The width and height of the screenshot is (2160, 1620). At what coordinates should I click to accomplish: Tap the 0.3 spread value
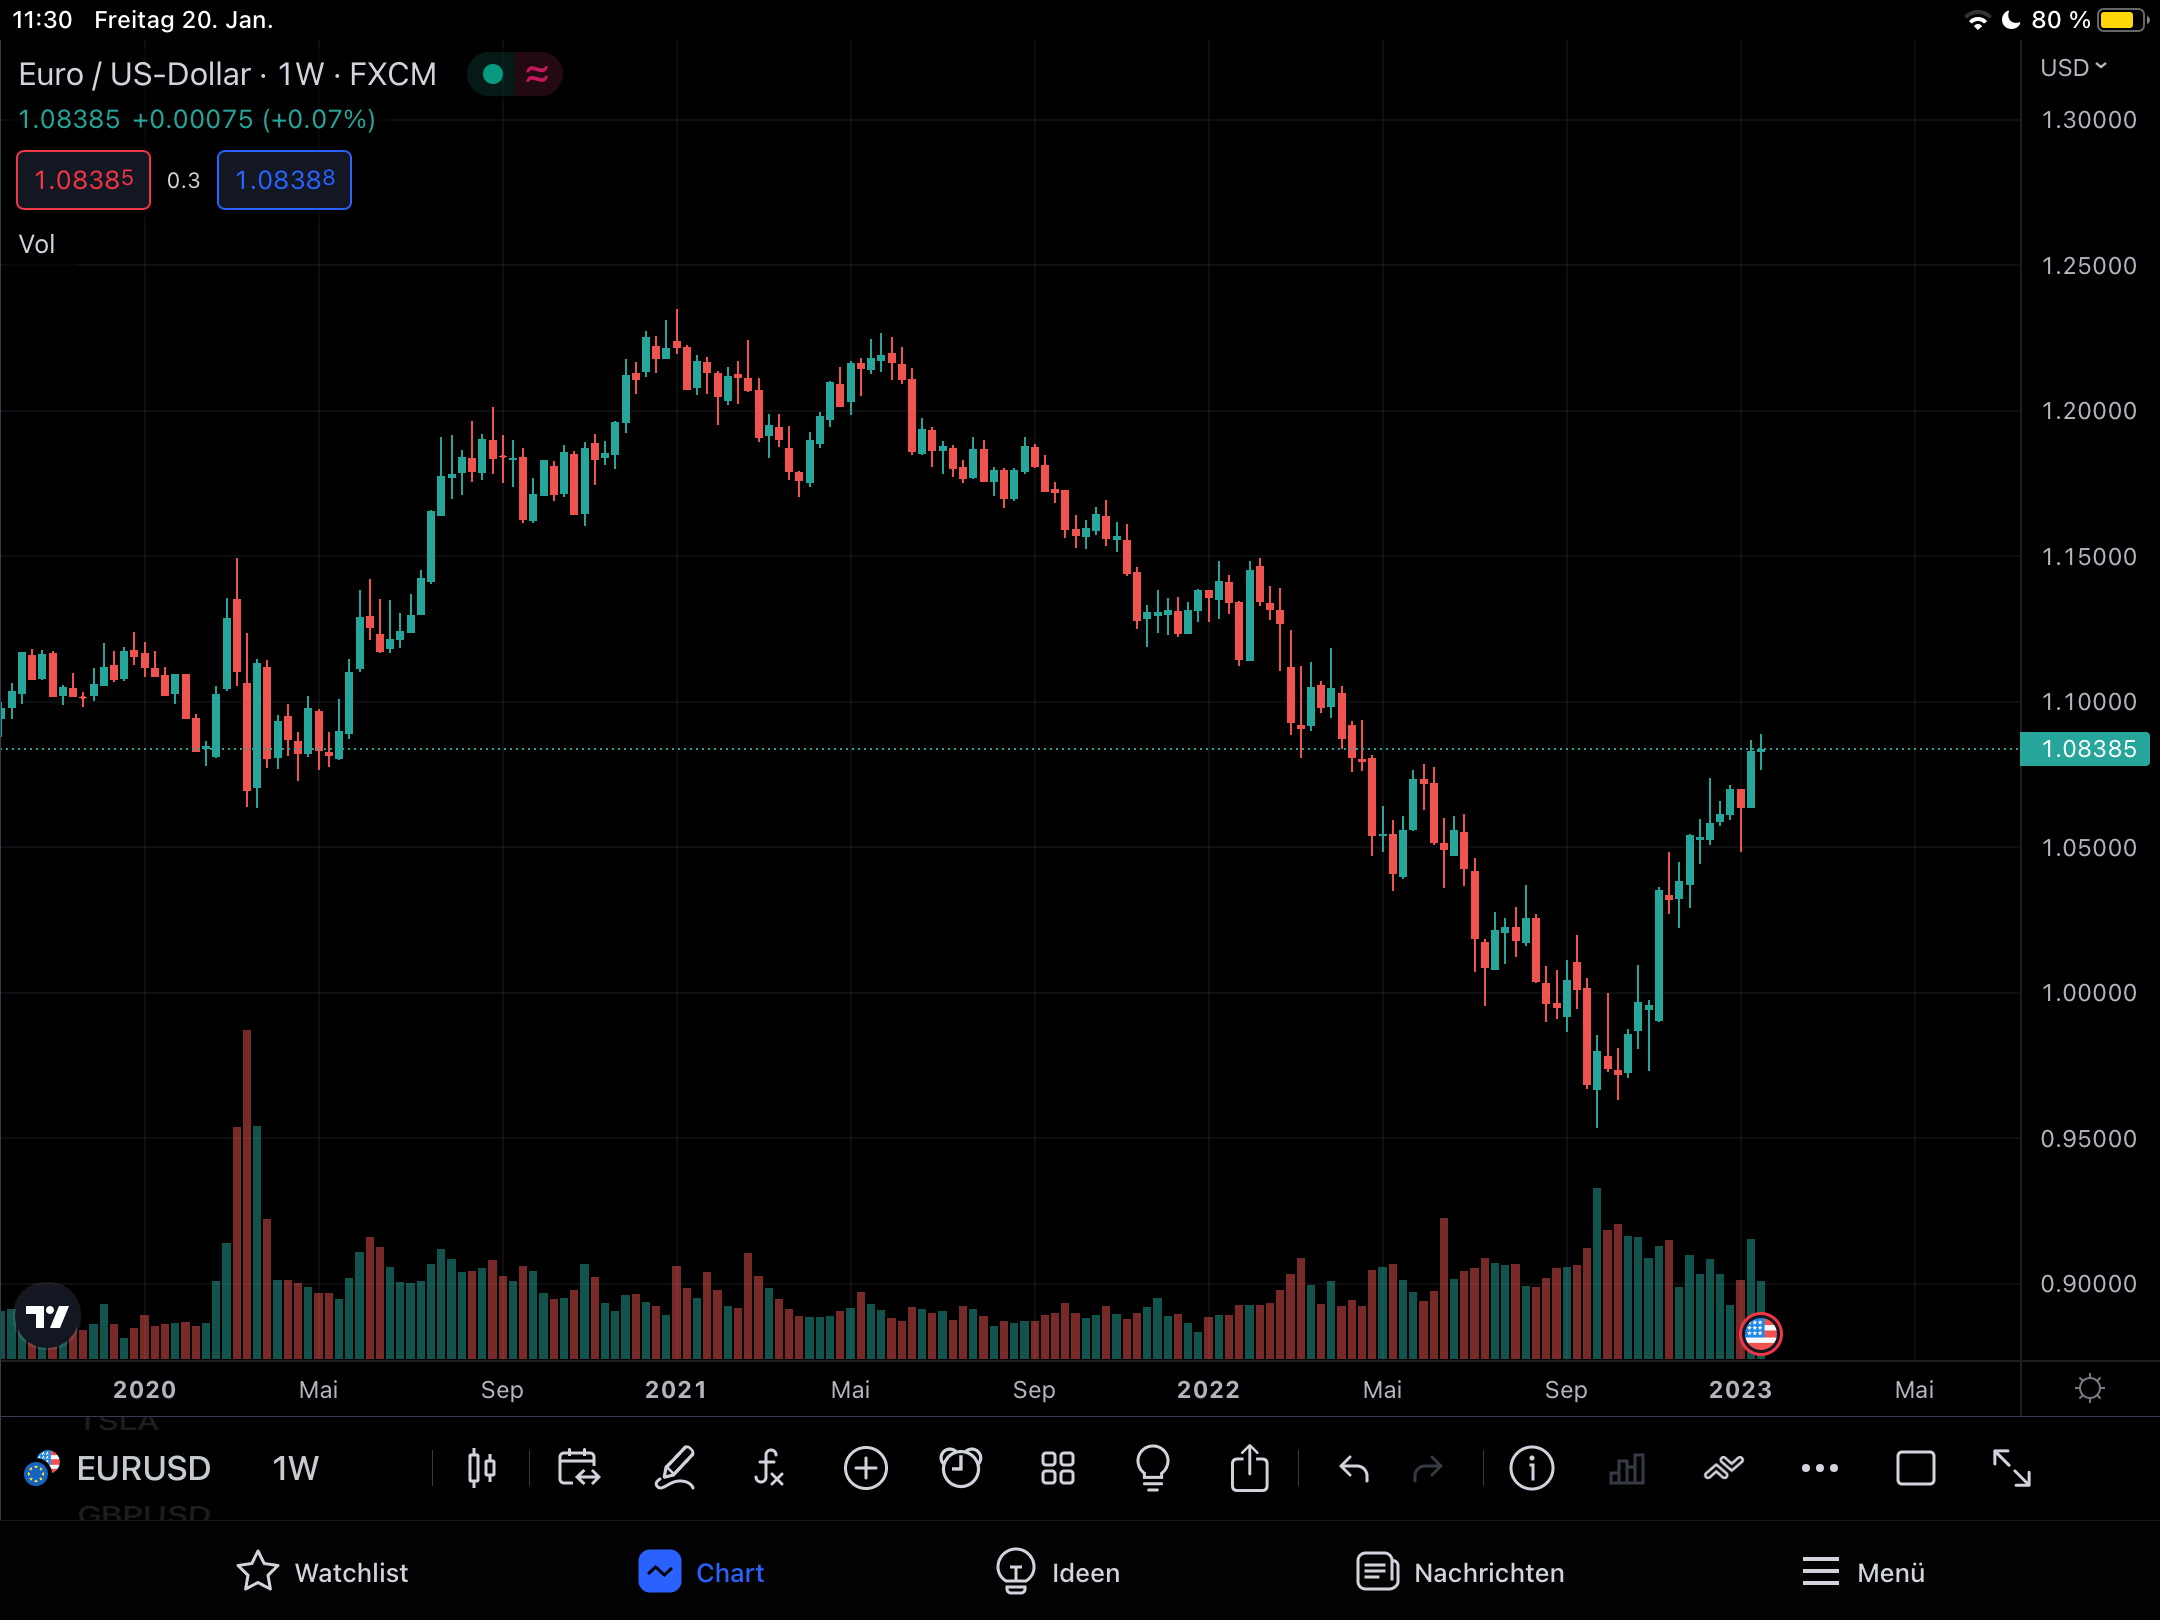tap(183, 180)
